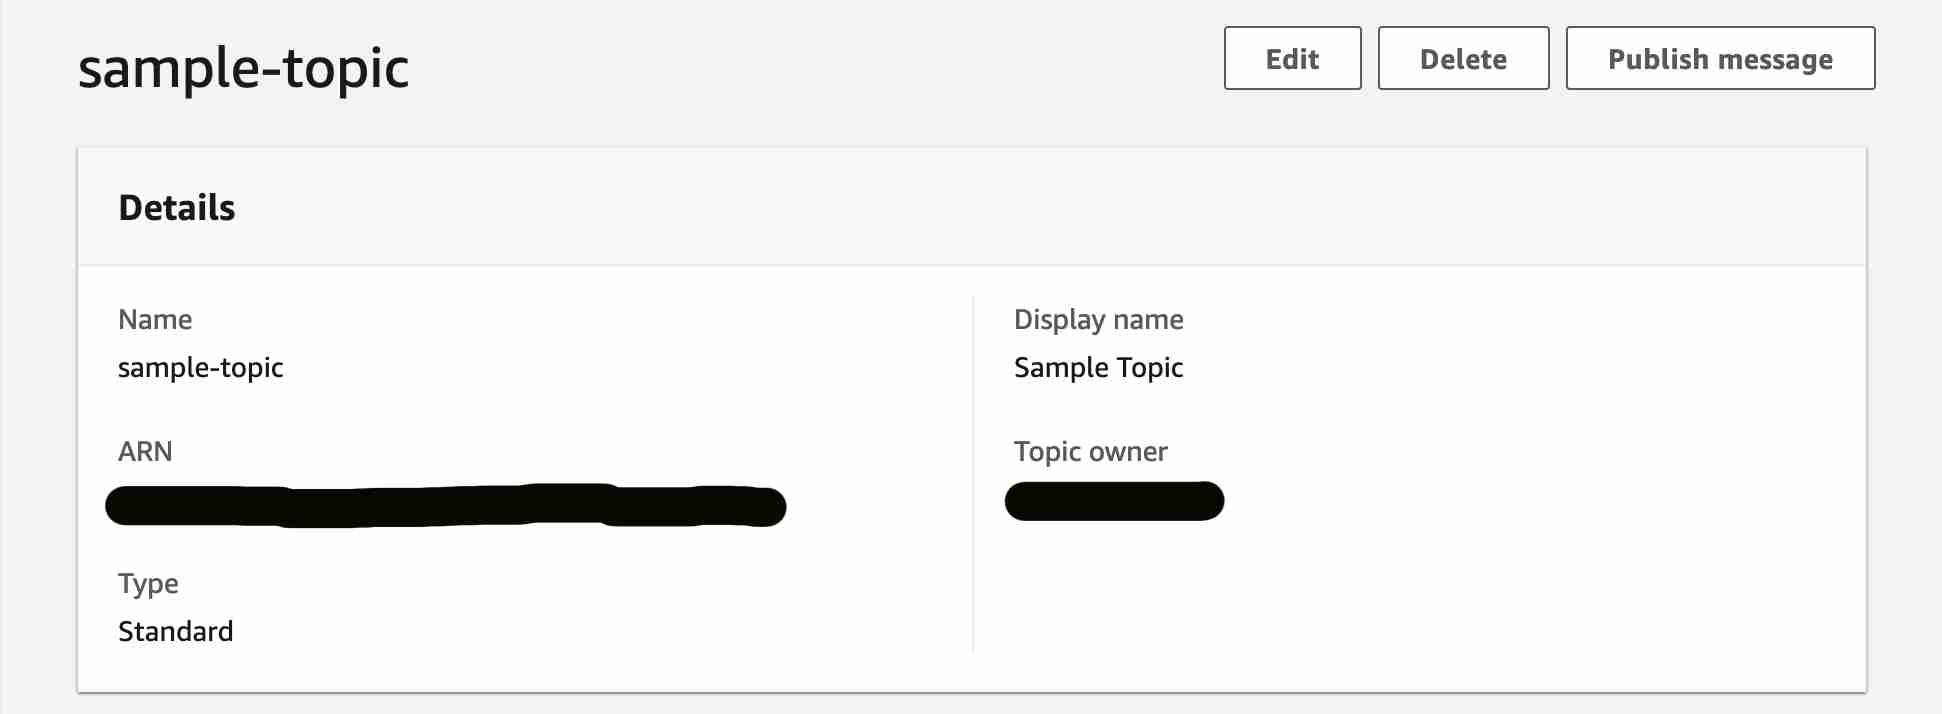Click the ARN field label
Viewport: 1942px width, 714px height.
coord(145,452)
